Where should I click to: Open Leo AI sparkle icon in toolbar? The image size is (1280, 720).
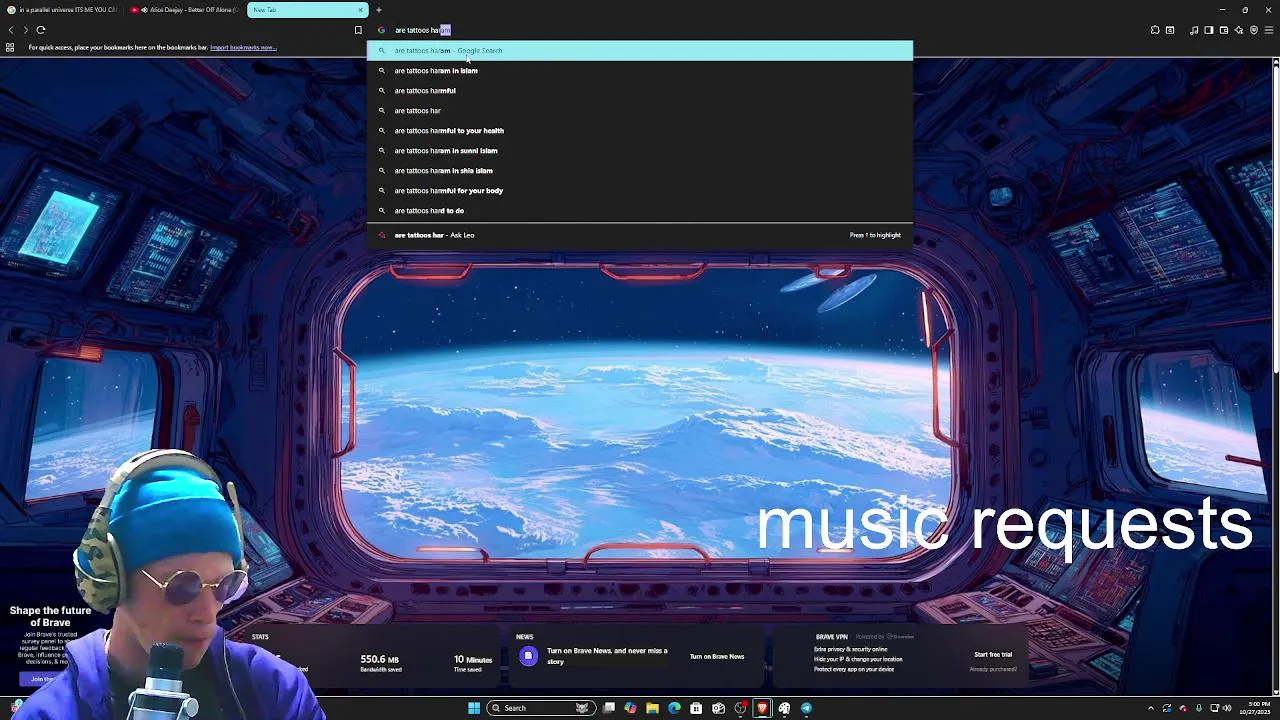point(1239,30)
